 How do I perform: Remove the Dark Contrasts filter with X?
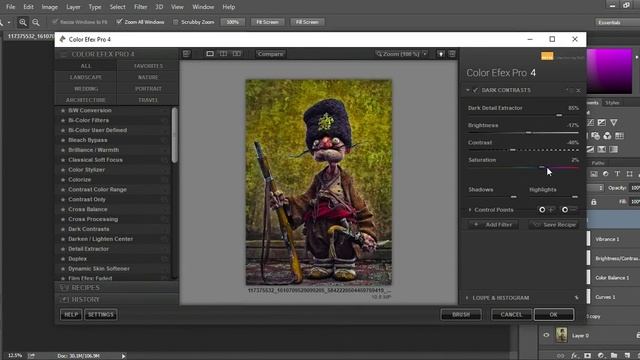pyautogui.click(x=578, y=90)
